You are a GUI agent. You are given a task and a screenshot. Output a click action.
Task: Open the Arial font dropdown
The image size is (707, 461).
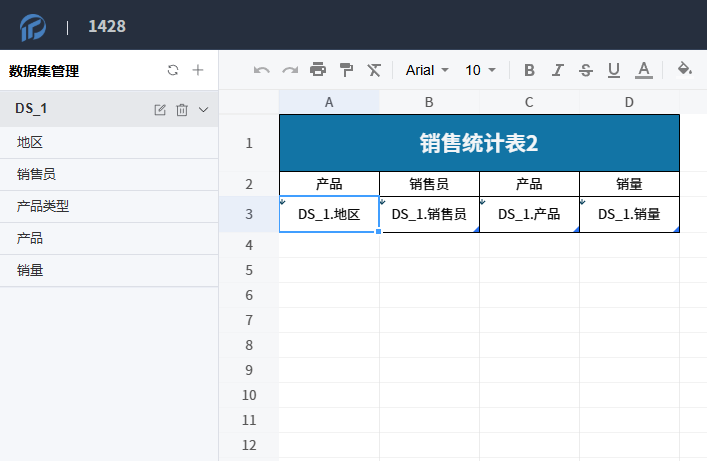pos(427,70)
